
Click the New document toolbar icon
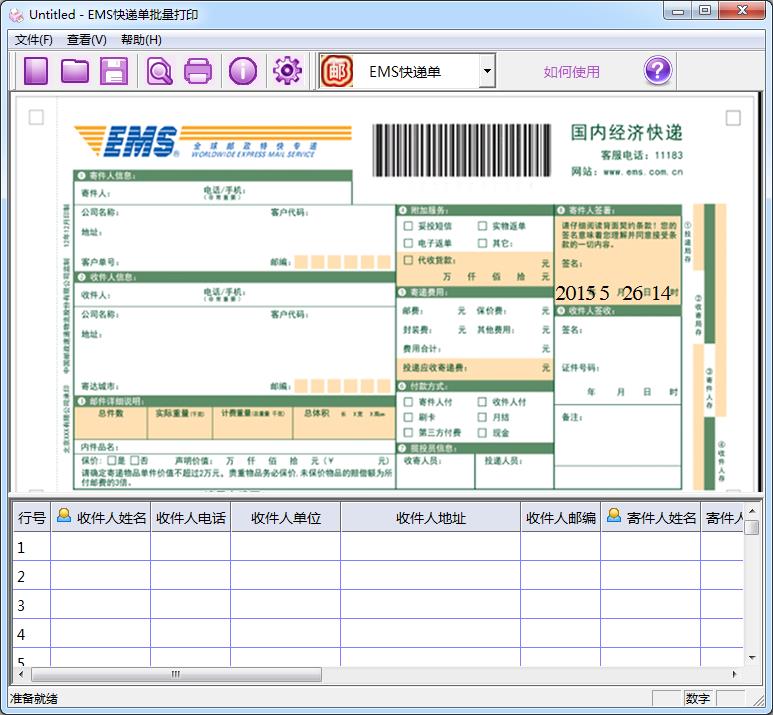pyautogui.click(x=35, y=71)
